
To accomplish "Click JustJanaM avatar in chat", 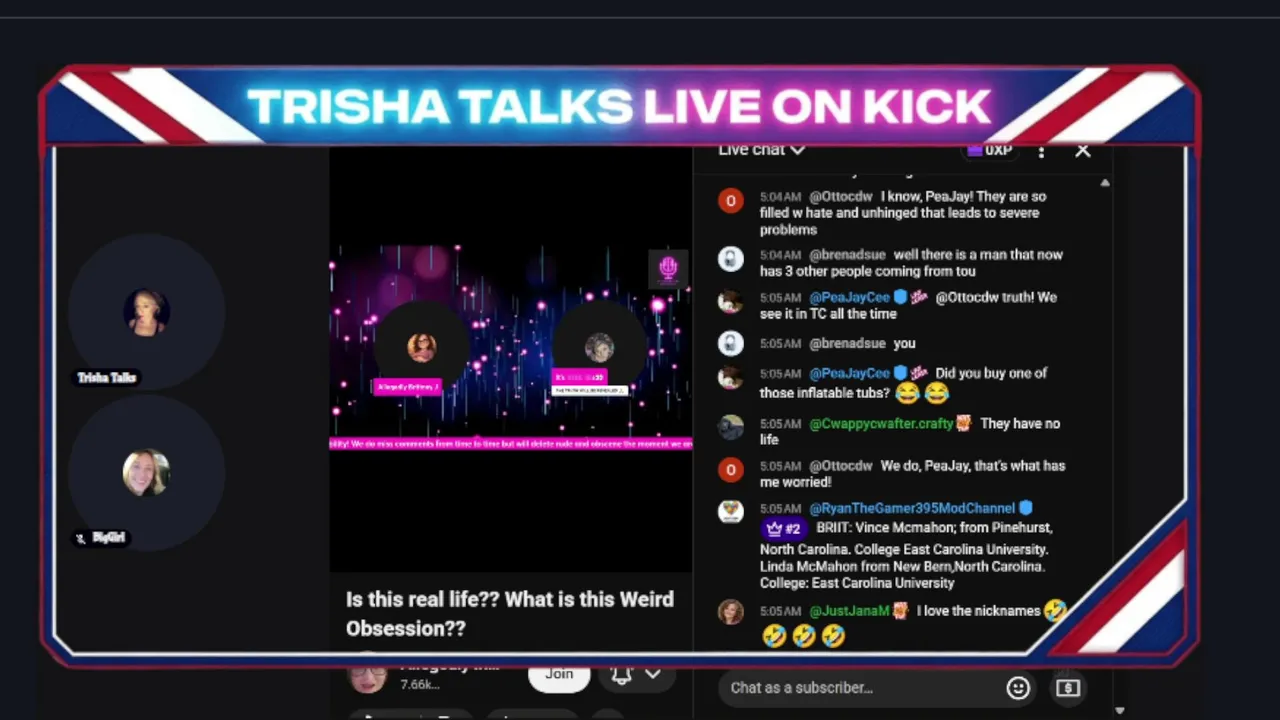I will pyautogui.click(x=731, y=611).
